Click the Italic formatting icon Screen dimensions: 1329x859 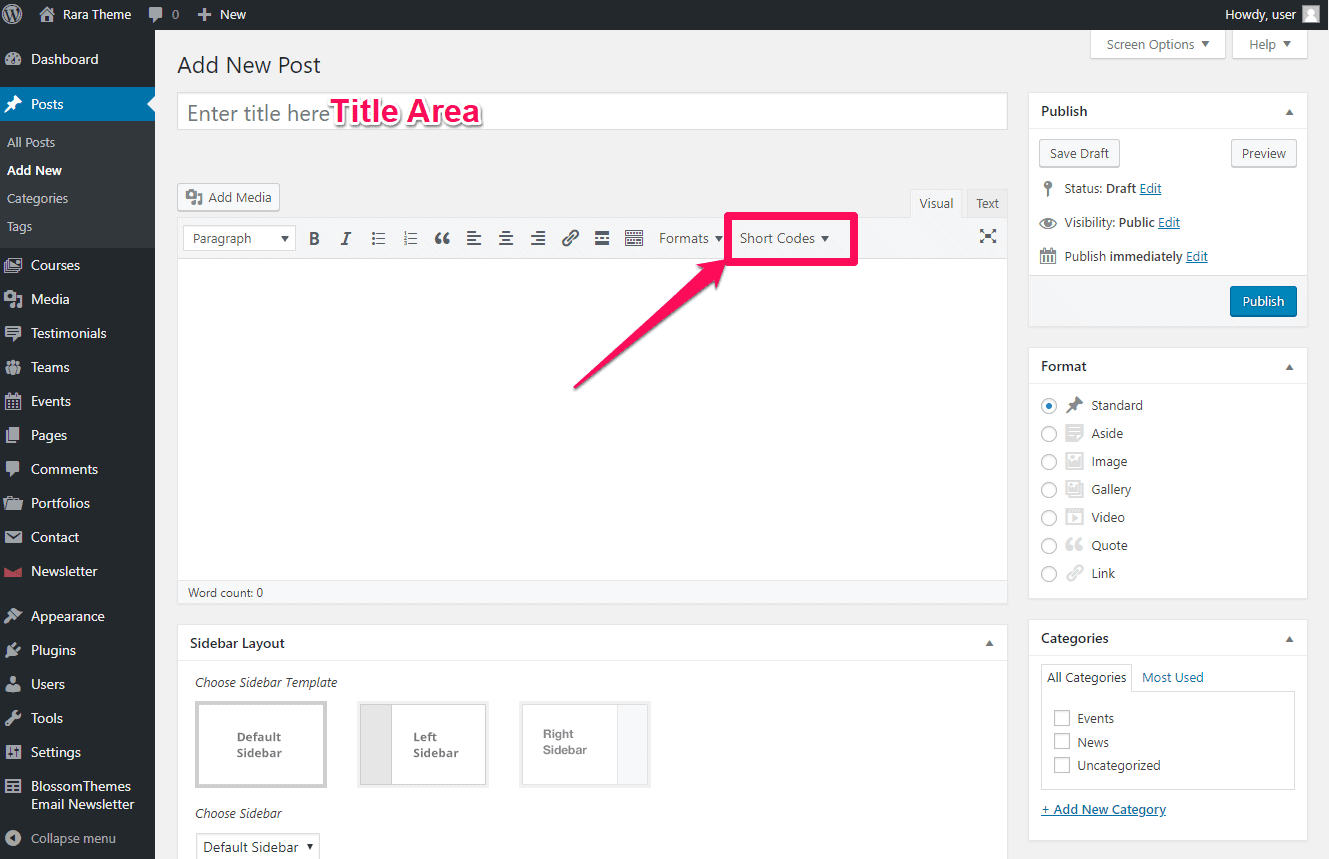pyautogui.click(x=346, y=239)
